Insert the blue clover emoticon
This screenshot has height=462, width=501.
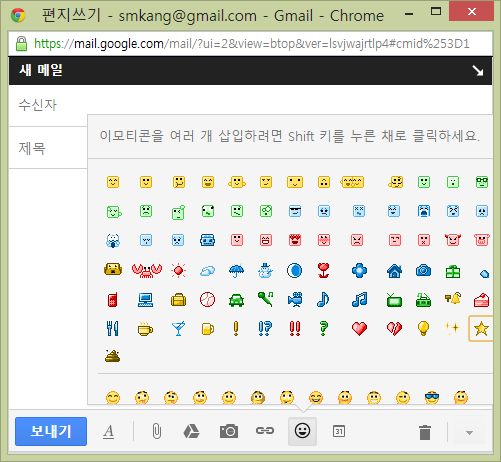[359, 270]
